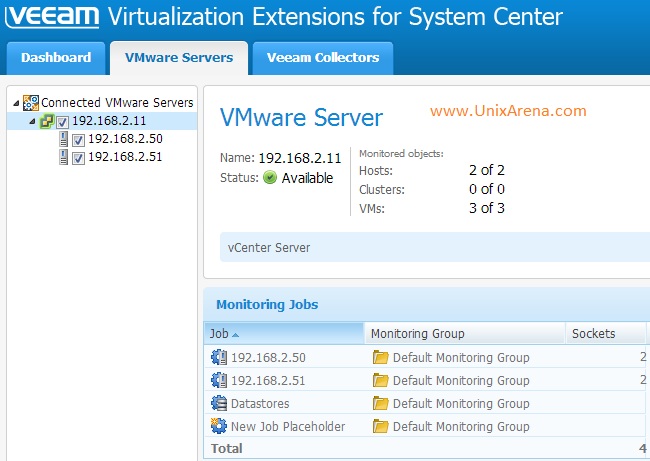Sort by the Job column header
Viewport: 650px width, 461px height.
[x=284, y=333]
